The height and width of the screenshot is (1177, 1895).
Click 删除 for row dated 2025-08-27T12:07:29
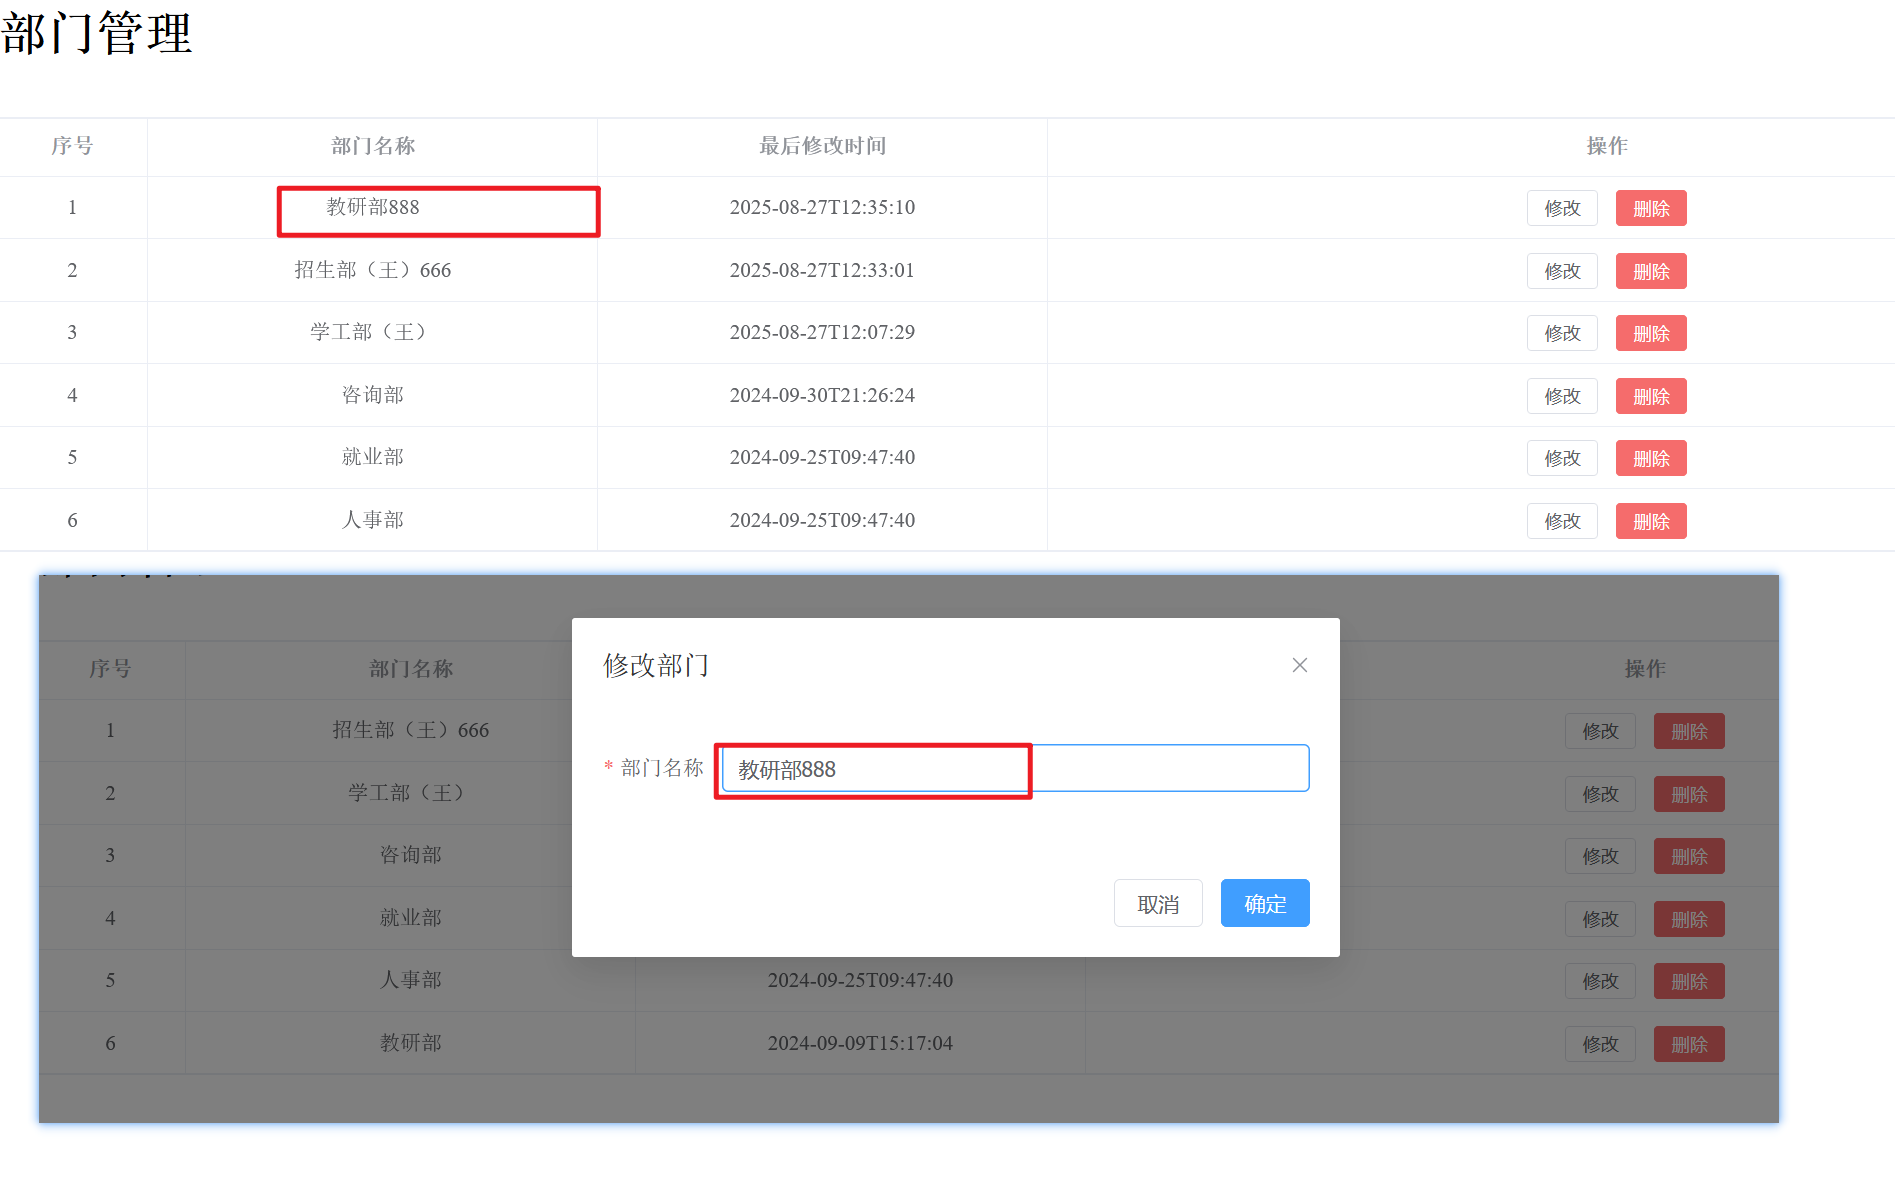click(1650, 333)
